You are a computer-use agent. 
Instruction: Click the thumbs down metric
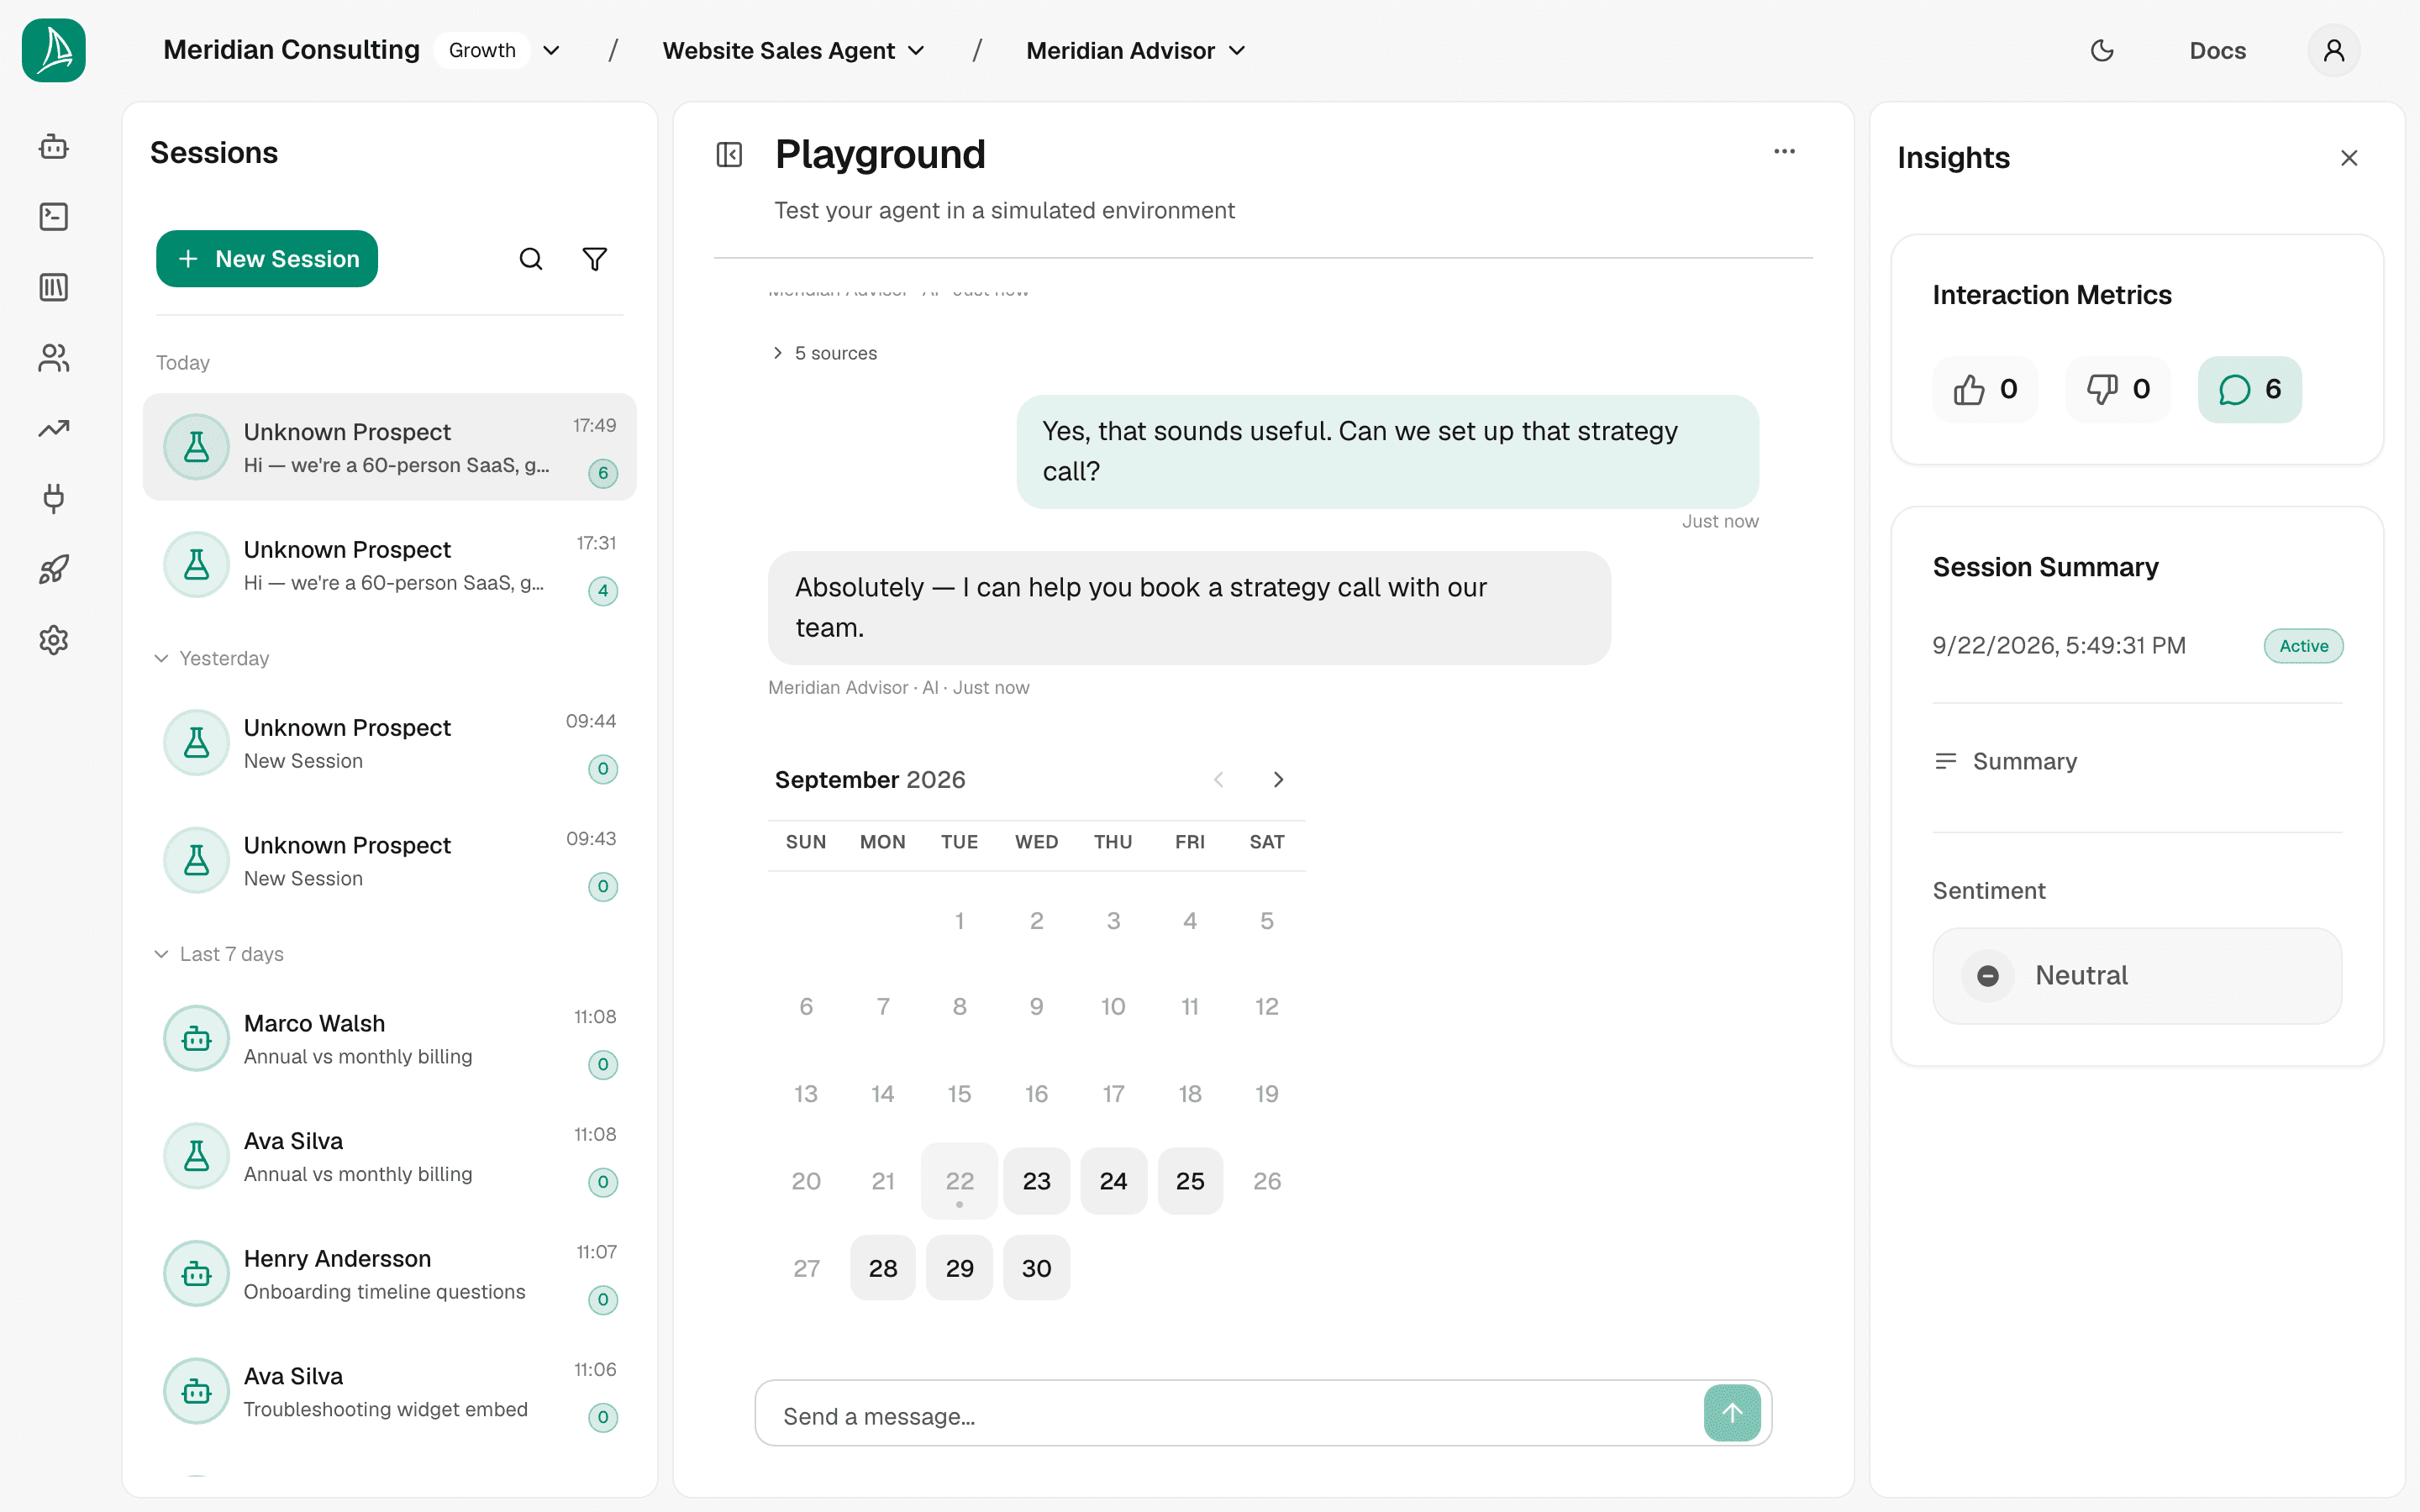(2118, 389)
